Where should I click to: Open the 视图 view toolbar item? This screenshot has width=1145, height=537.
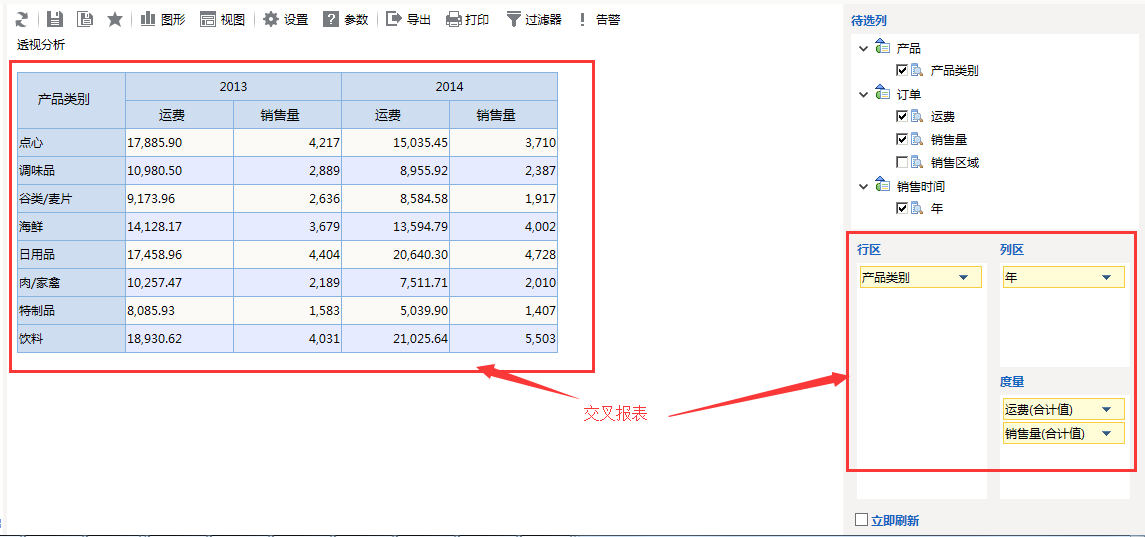(223, 20)
